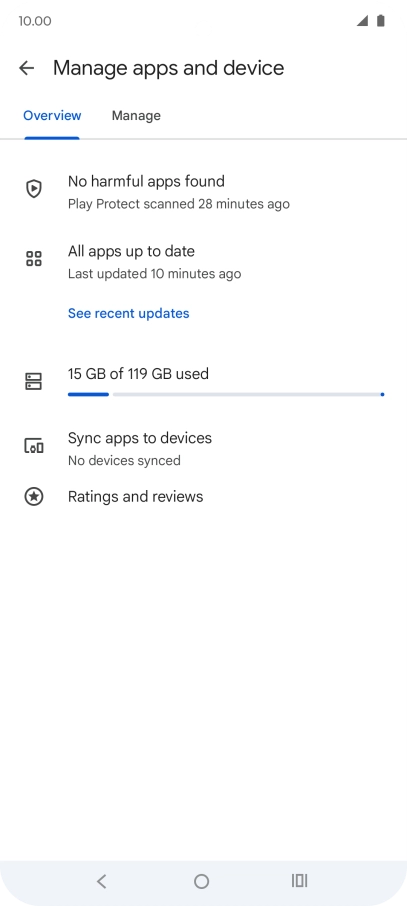The height and width of the screenshot is (906, 407).
Task: Tap the Android home circle button
Action: tap(201, 881)
